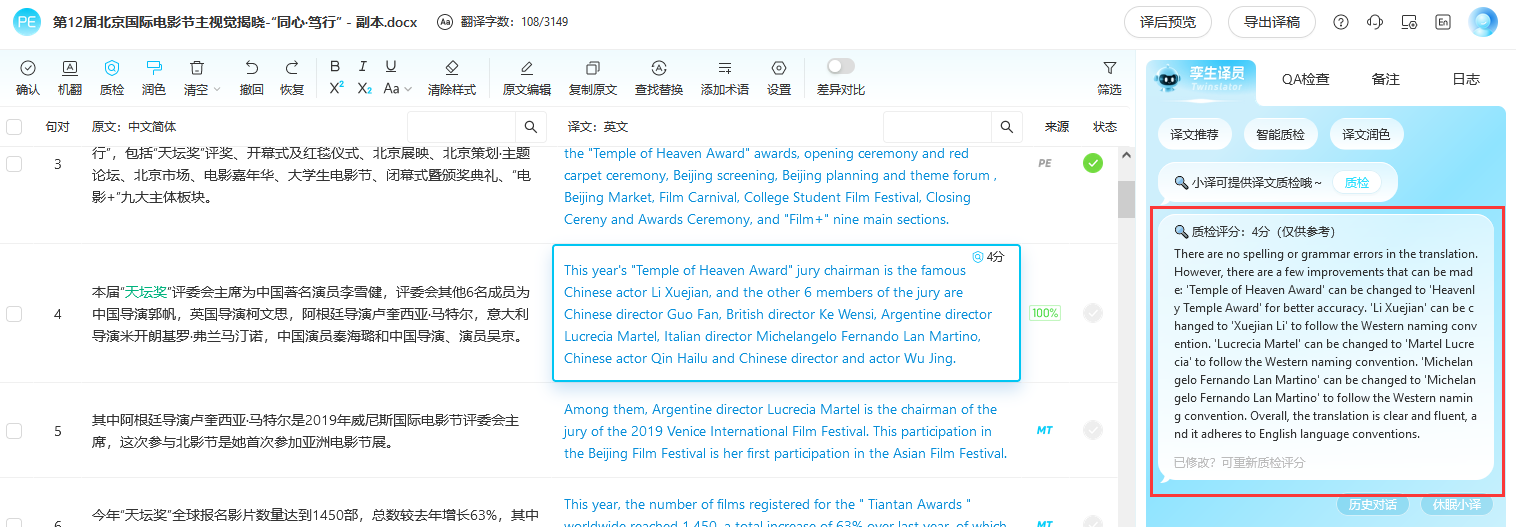Viewport: 1516px width, 527px height.
Task: Toggle the 差异对比 switch
Action: [x=840, y=66]
